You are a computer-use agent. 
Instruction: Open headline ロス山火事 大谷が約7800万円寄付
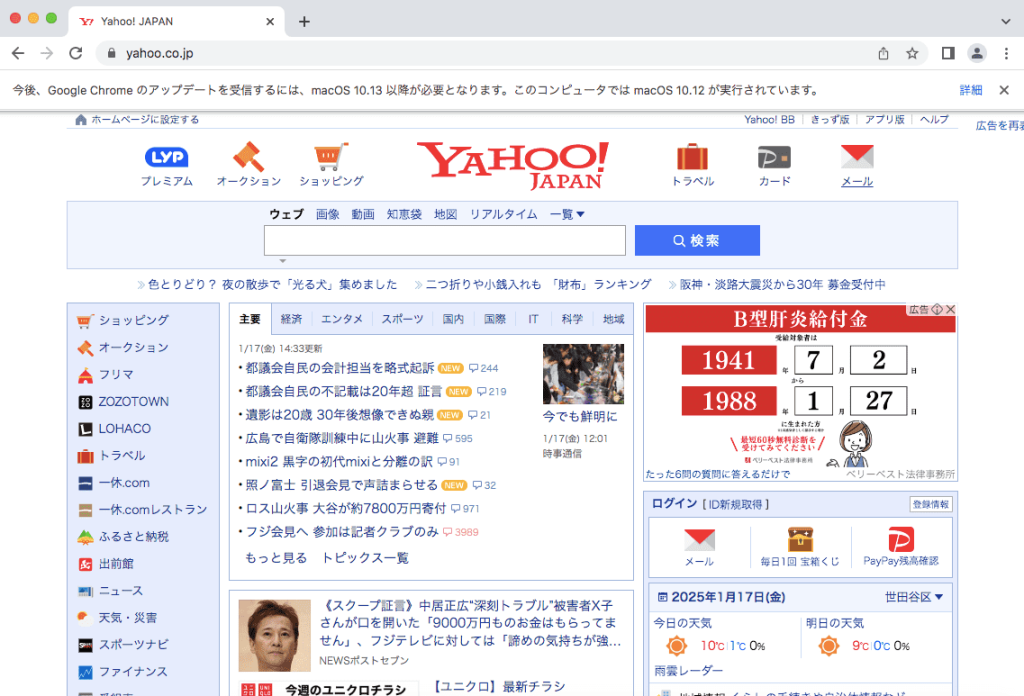point(345,509)
